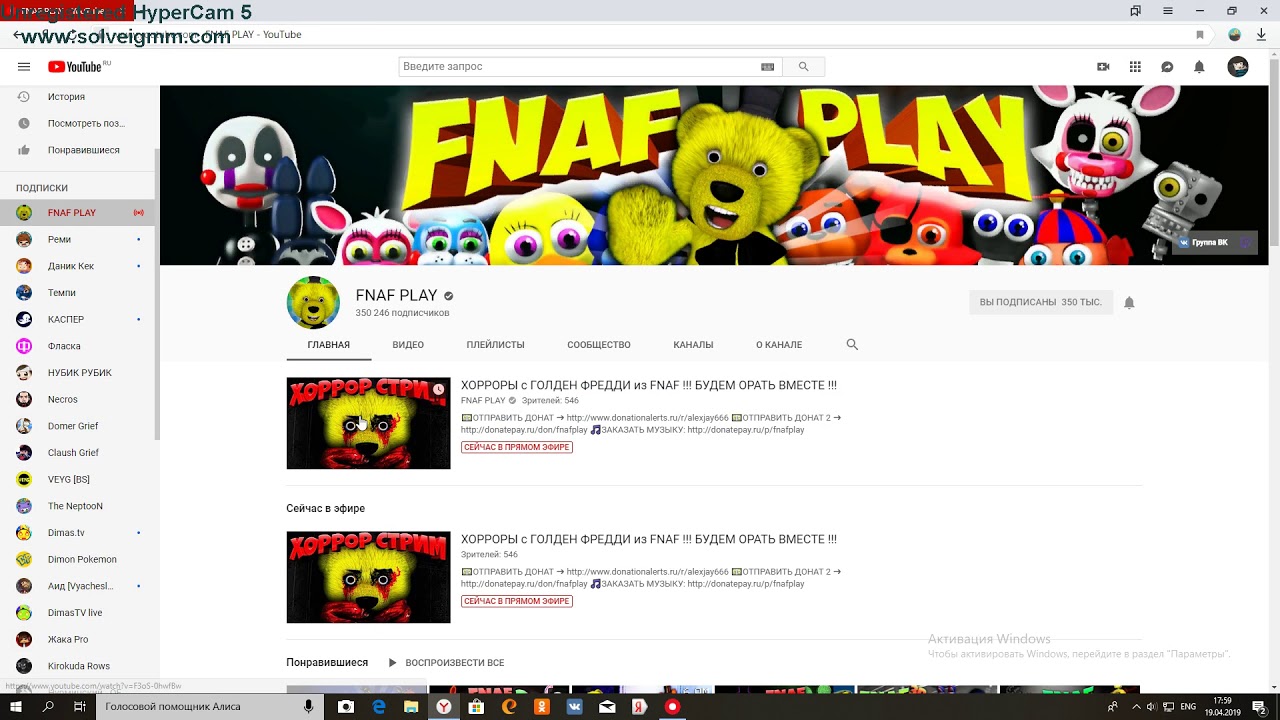Open the featured ХОРРОР СТРИМ thumbnail
1280x720 pixels.
(x=368, y=423)
